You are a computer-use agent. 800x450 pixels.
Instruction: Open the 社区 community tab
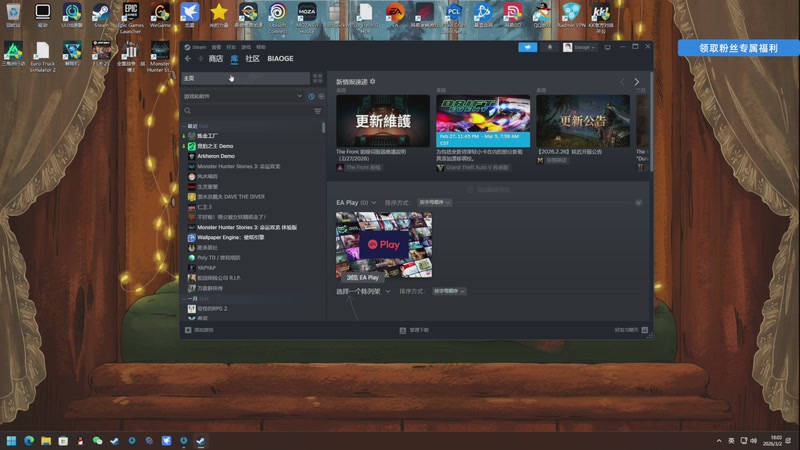(x=252, y=59)
